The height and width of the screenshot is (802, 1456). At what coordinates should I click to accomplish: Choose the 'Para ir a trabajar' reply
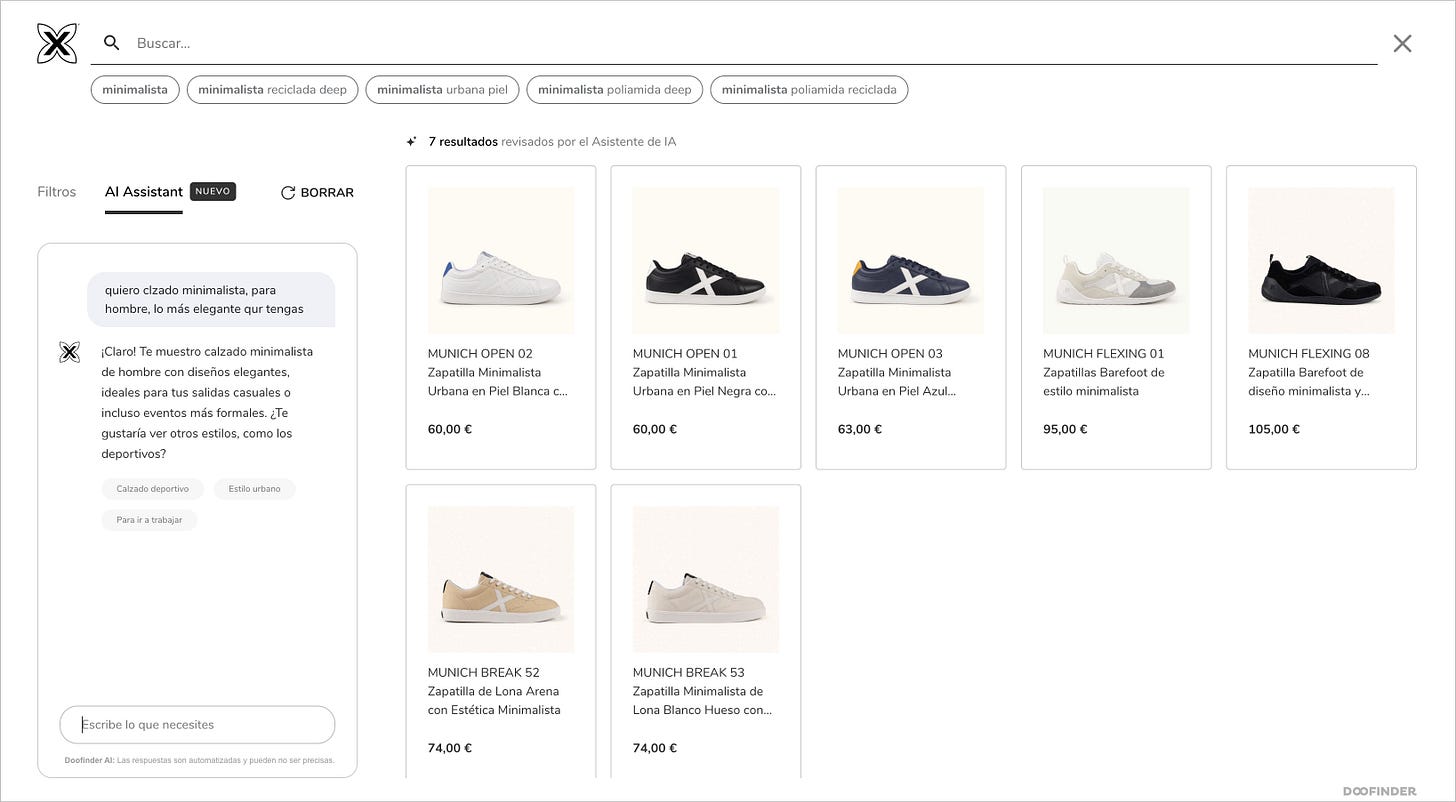(149, 520)
